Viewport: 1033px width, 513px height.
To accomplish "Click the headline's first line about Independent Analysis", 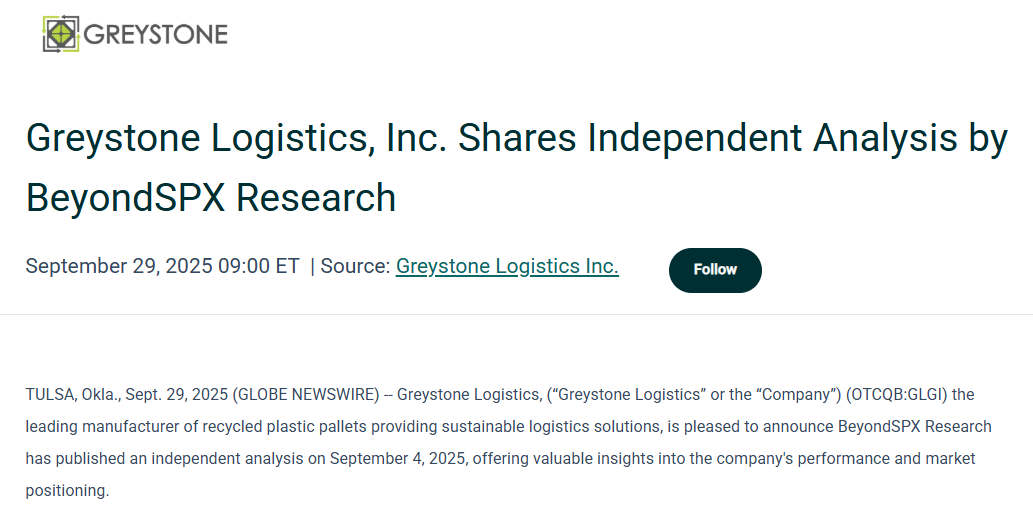I will point(516,138).
